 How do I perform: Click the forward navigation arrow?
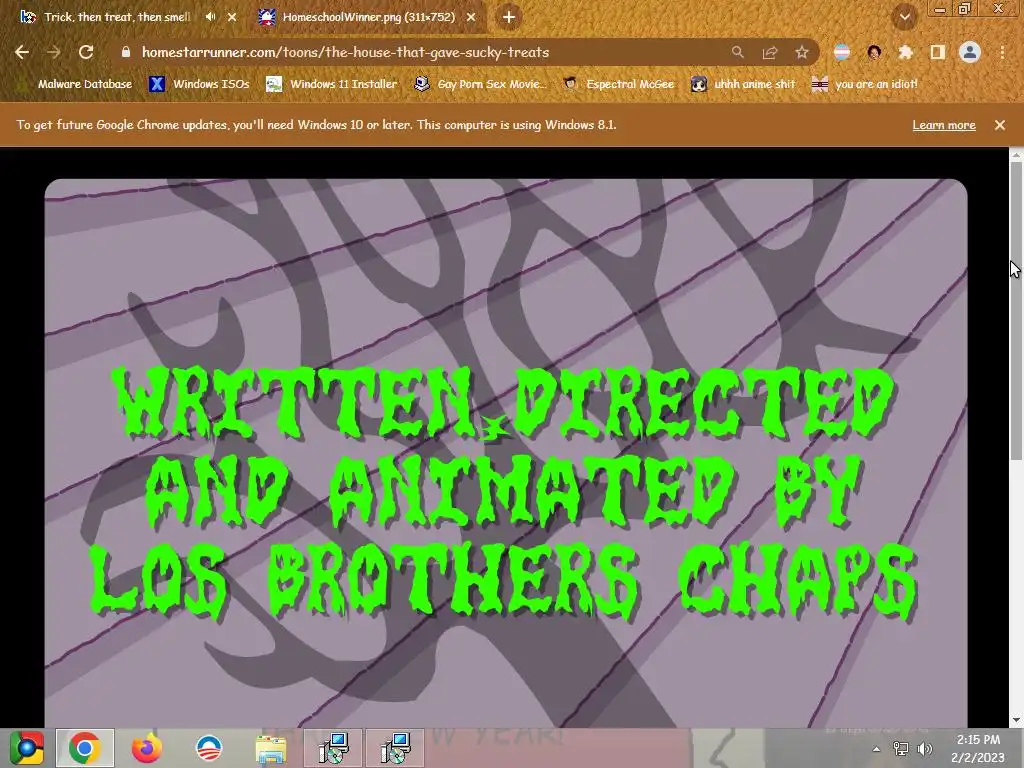[54, 52]
